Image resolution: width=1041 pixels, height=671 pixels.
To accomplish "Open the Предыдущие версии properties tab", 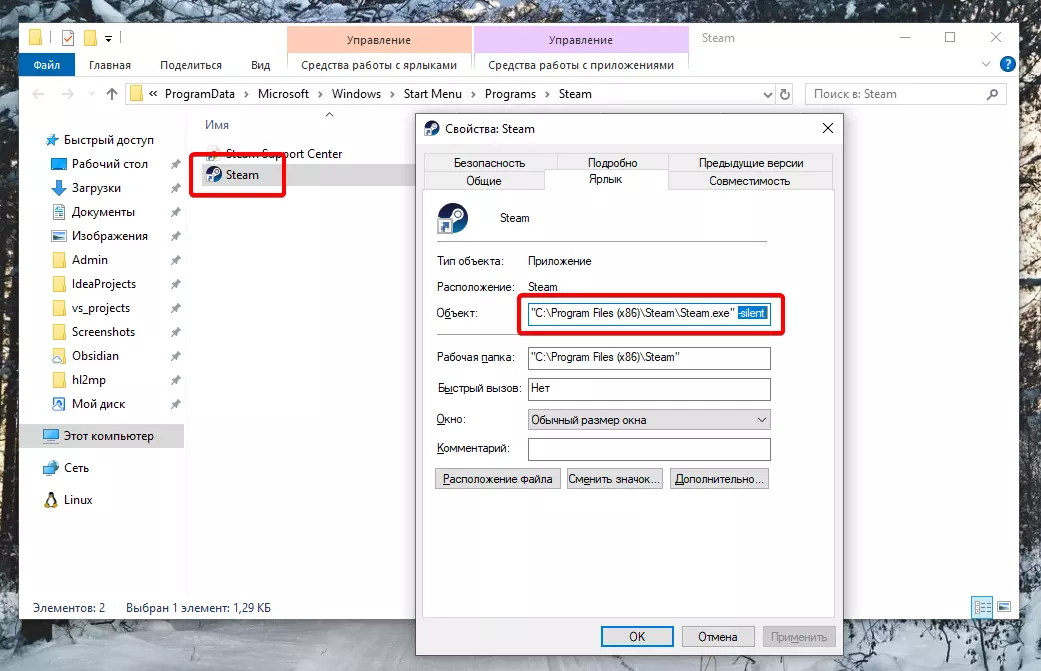I will coord(751,163).
